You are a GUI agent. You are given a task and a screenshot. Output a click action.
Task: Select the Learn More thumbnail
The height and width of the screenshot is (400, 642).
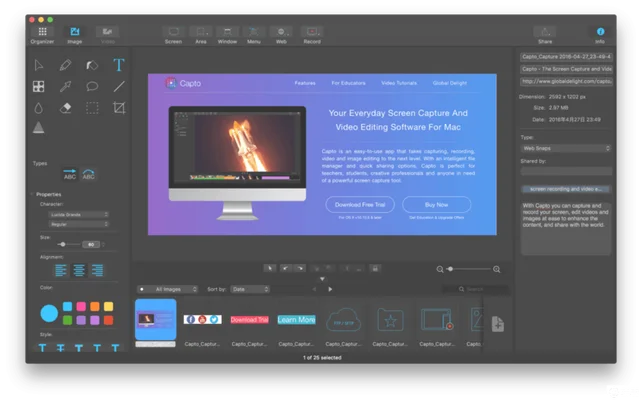coord(296,320)
